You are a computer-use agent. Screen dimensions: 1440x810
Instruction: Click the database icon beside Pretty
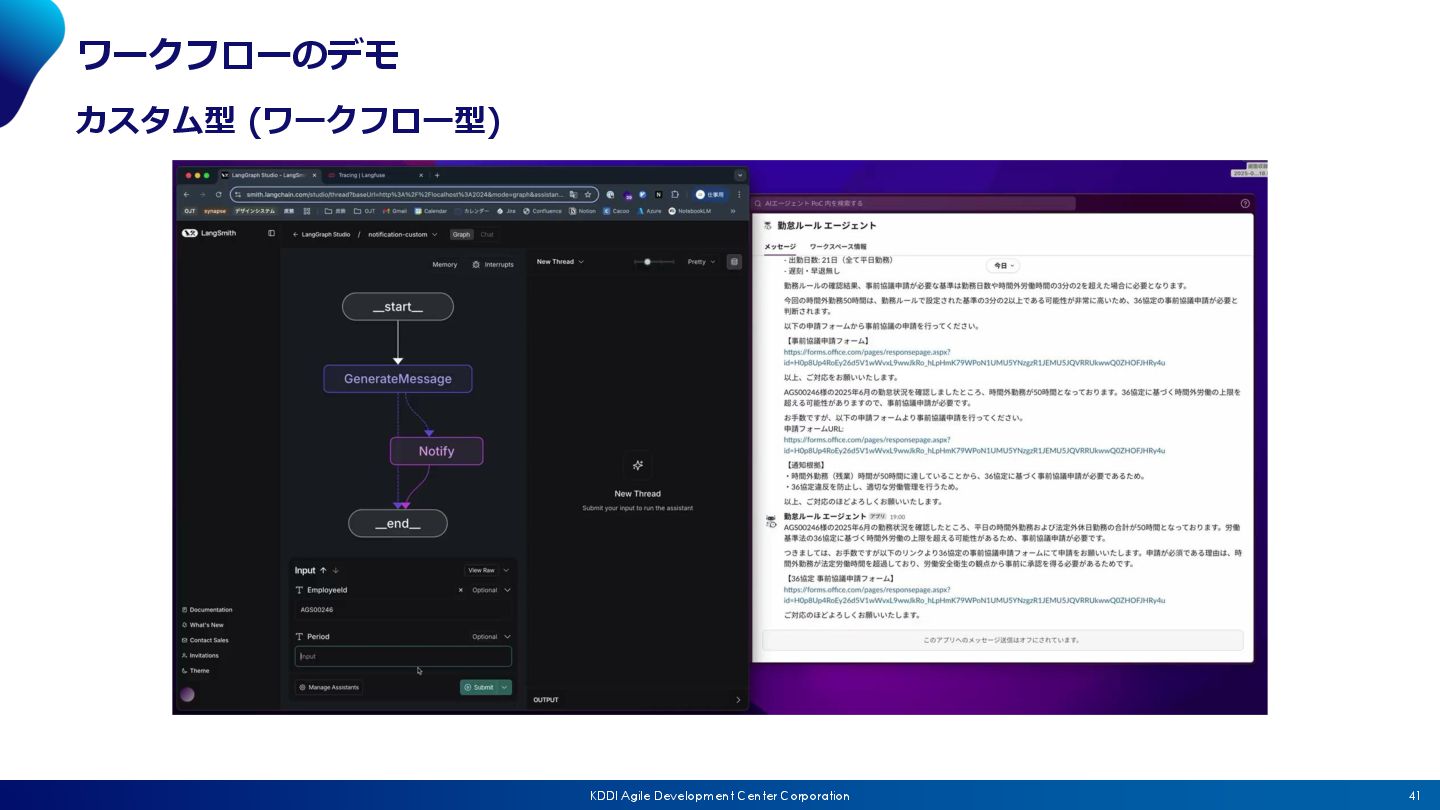735,262
